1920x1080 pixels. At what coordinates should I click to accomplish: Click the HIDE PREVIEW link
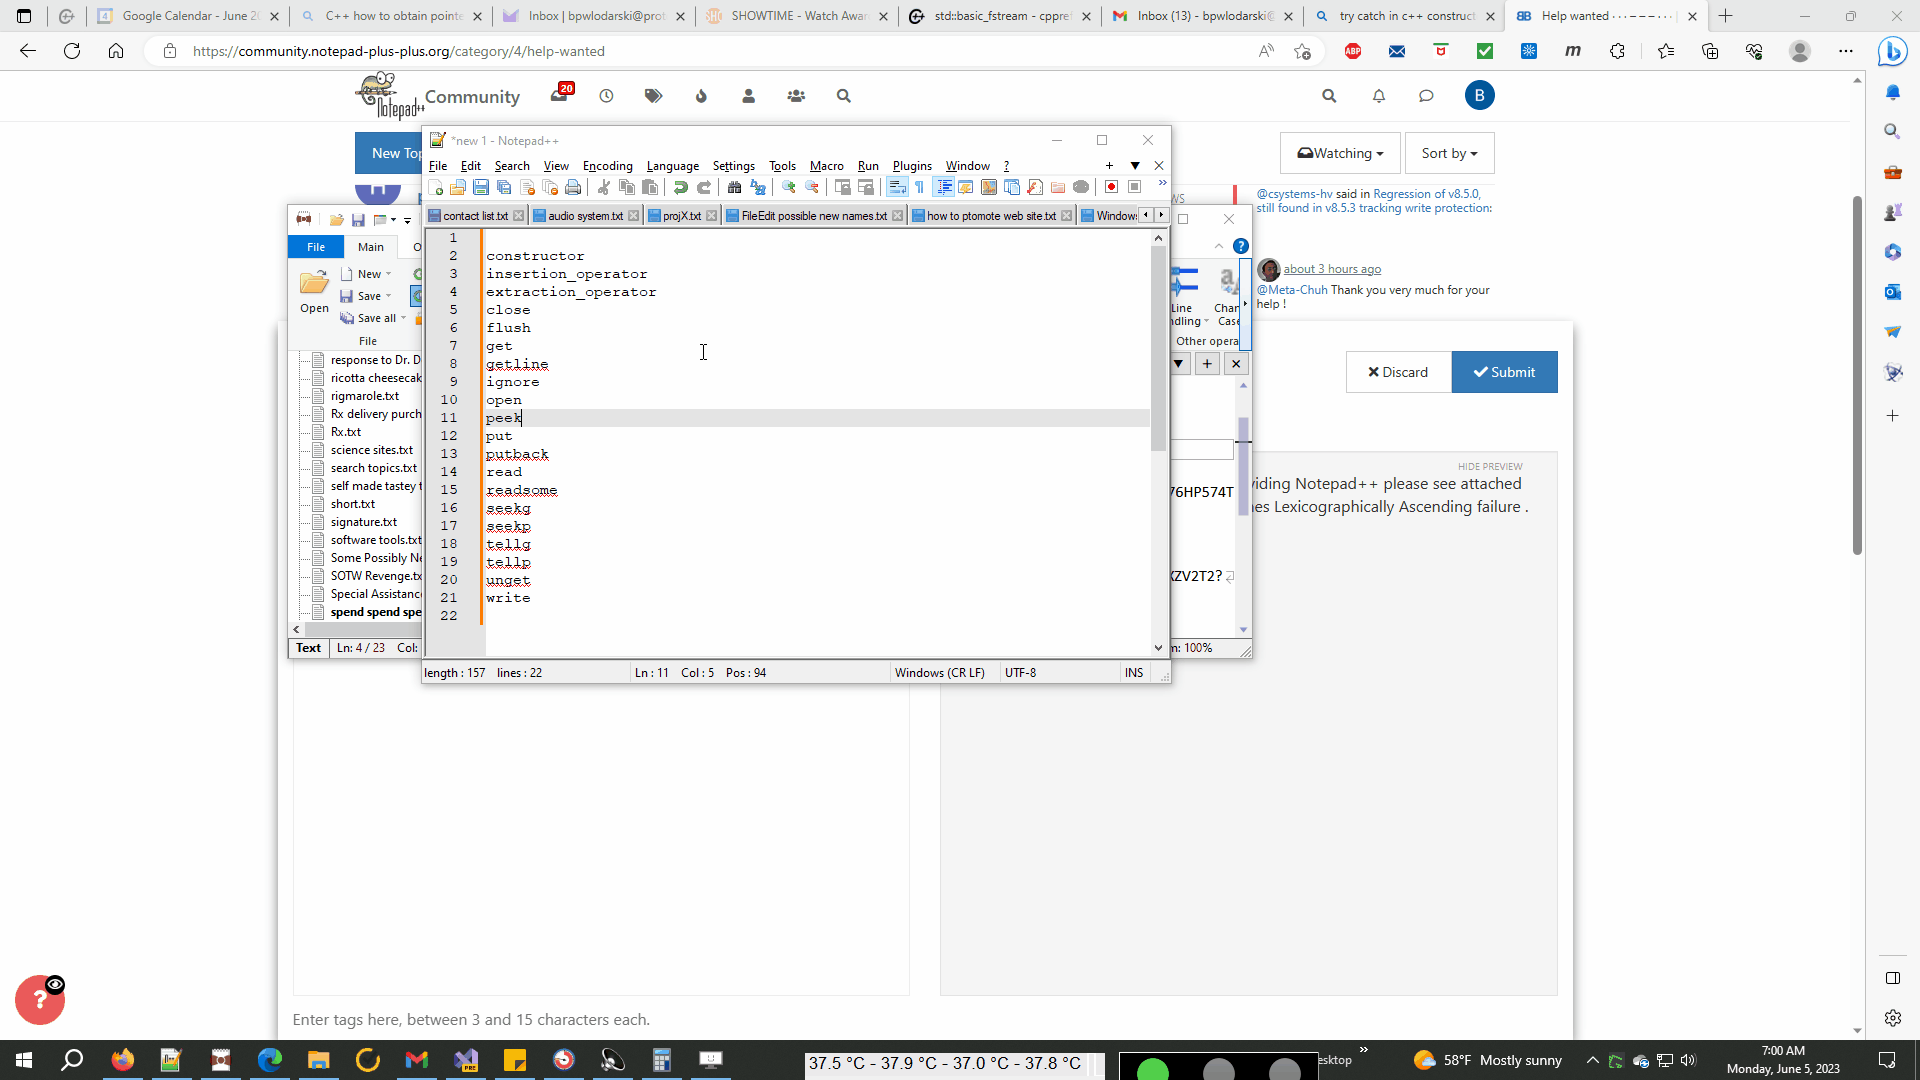(1490, 467)
